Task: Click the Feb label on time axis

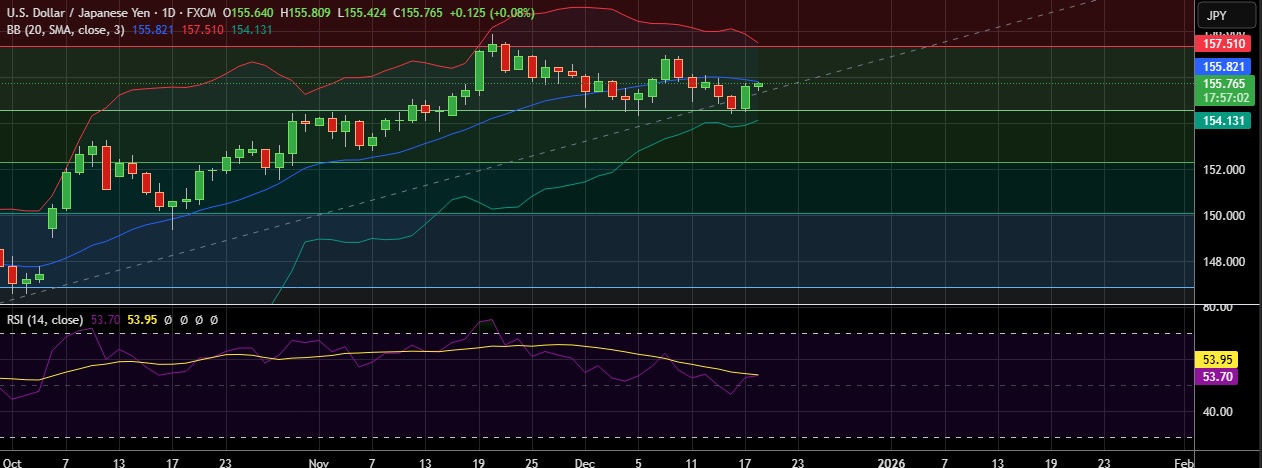Action: (x=1183, y=464)
